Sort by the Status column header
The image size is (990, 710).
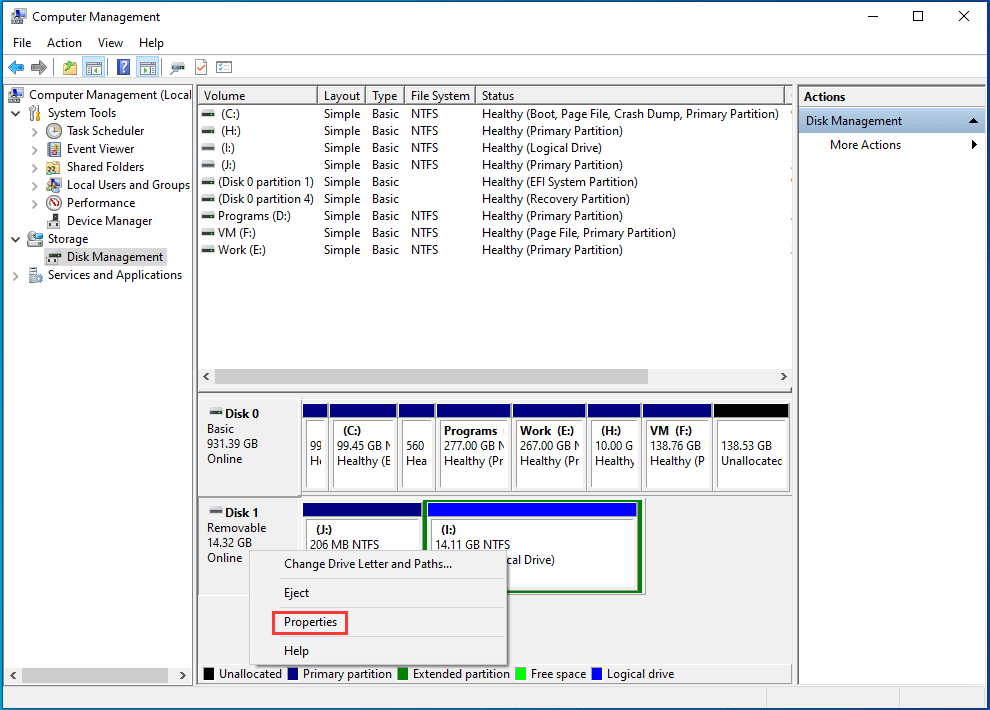630,96
